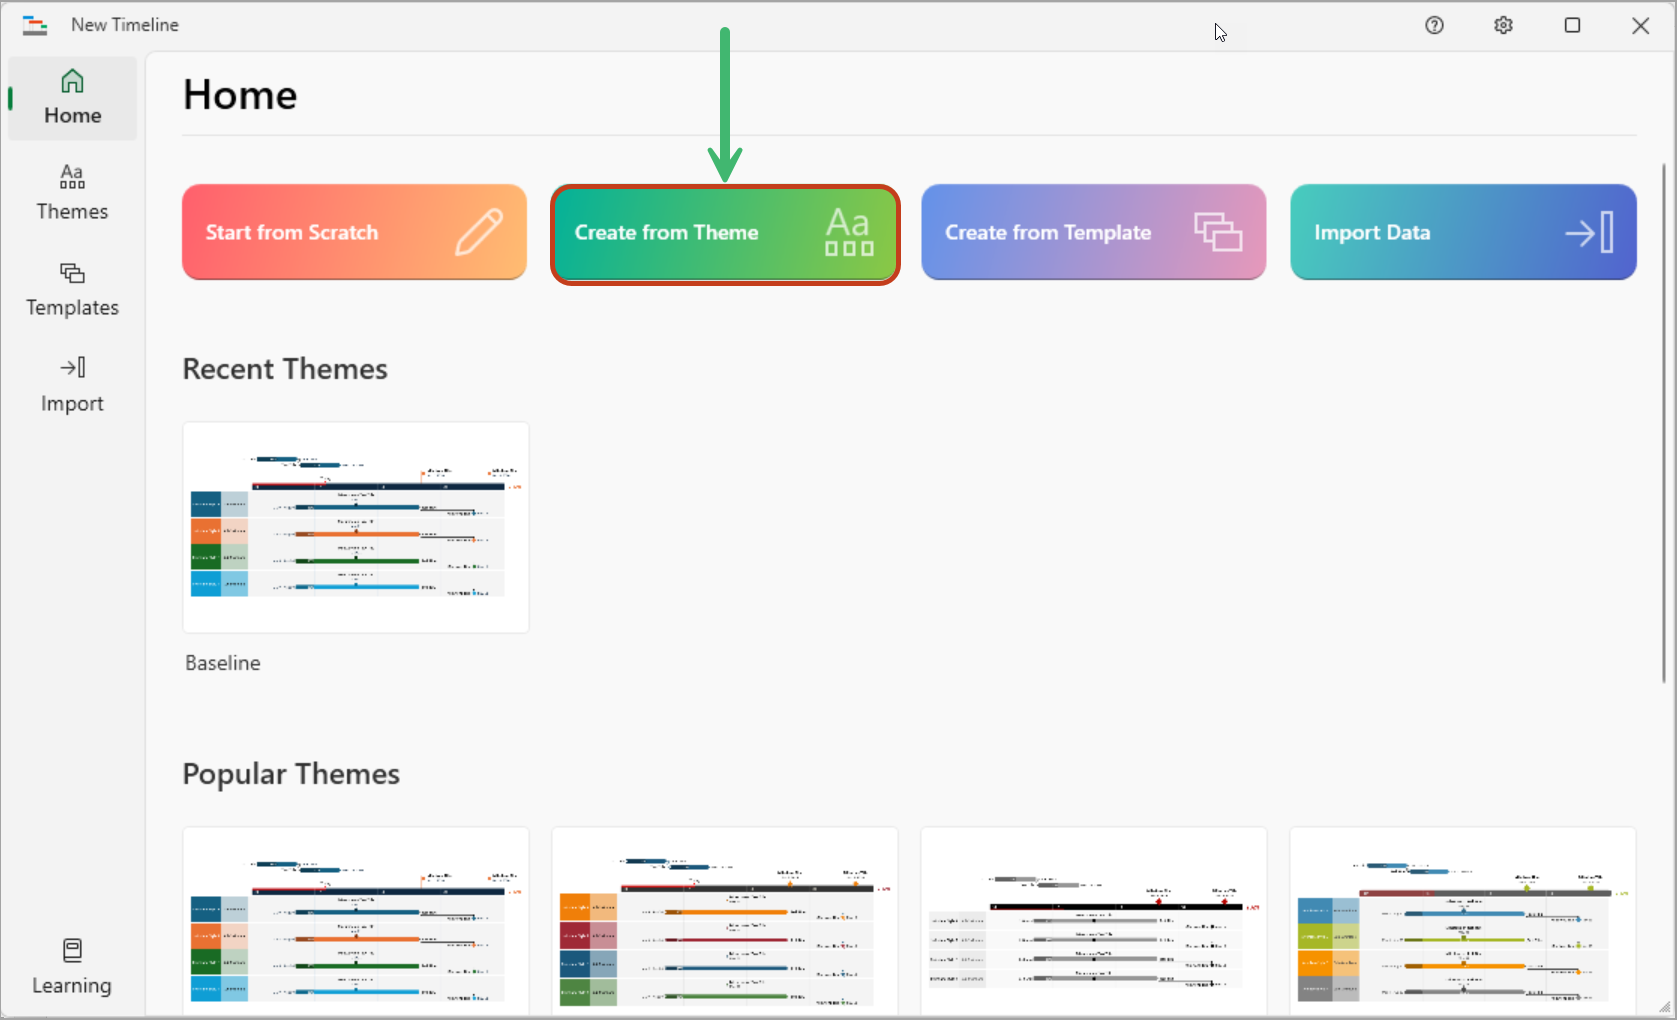This screenshot has width=1677, height=1020.
Task: Open the Help question mark icon
Action: (1434, 25)
